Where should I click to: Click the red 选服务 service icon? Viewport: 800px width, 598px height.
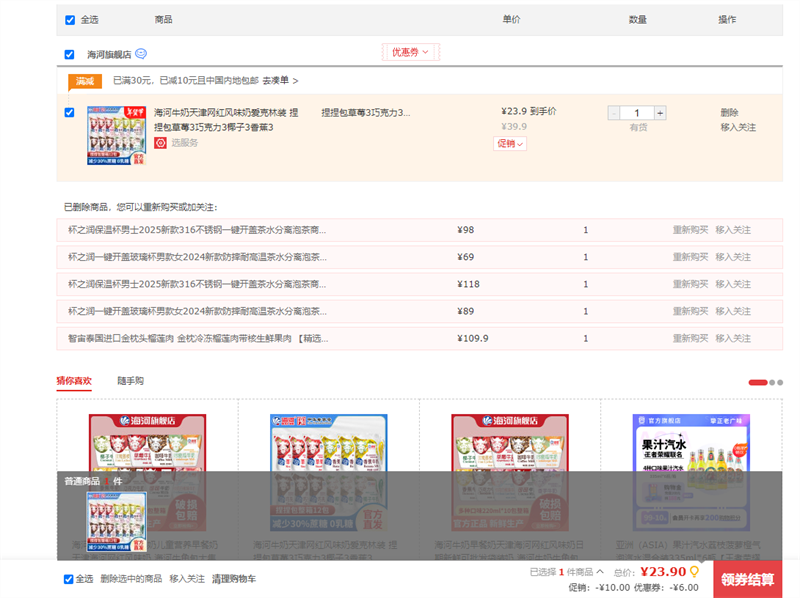click(x=160, y=143)
